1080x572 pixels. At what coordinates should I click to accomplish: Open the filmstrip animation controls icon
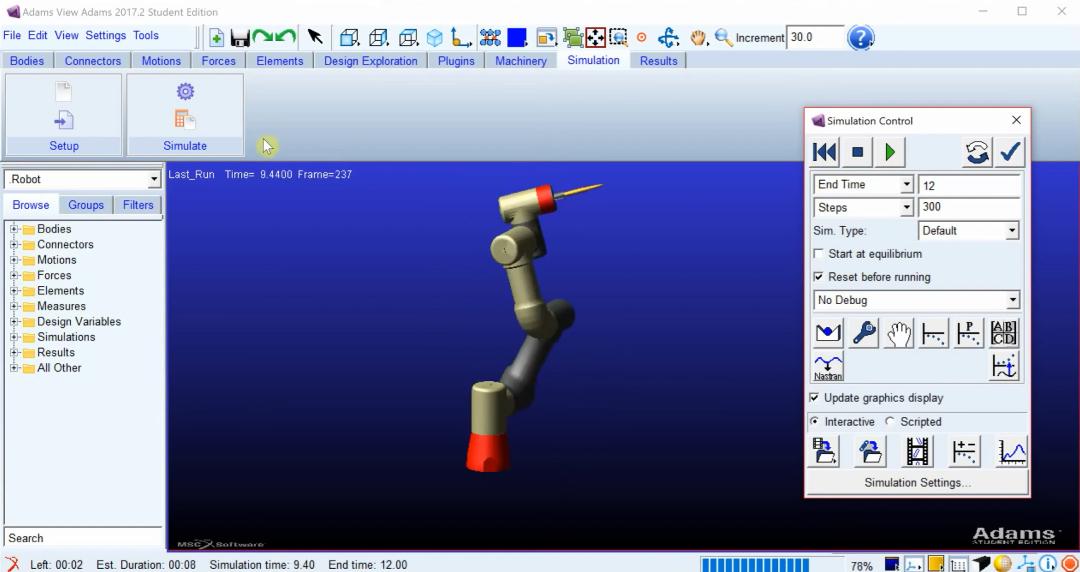[x=917, y=451]
